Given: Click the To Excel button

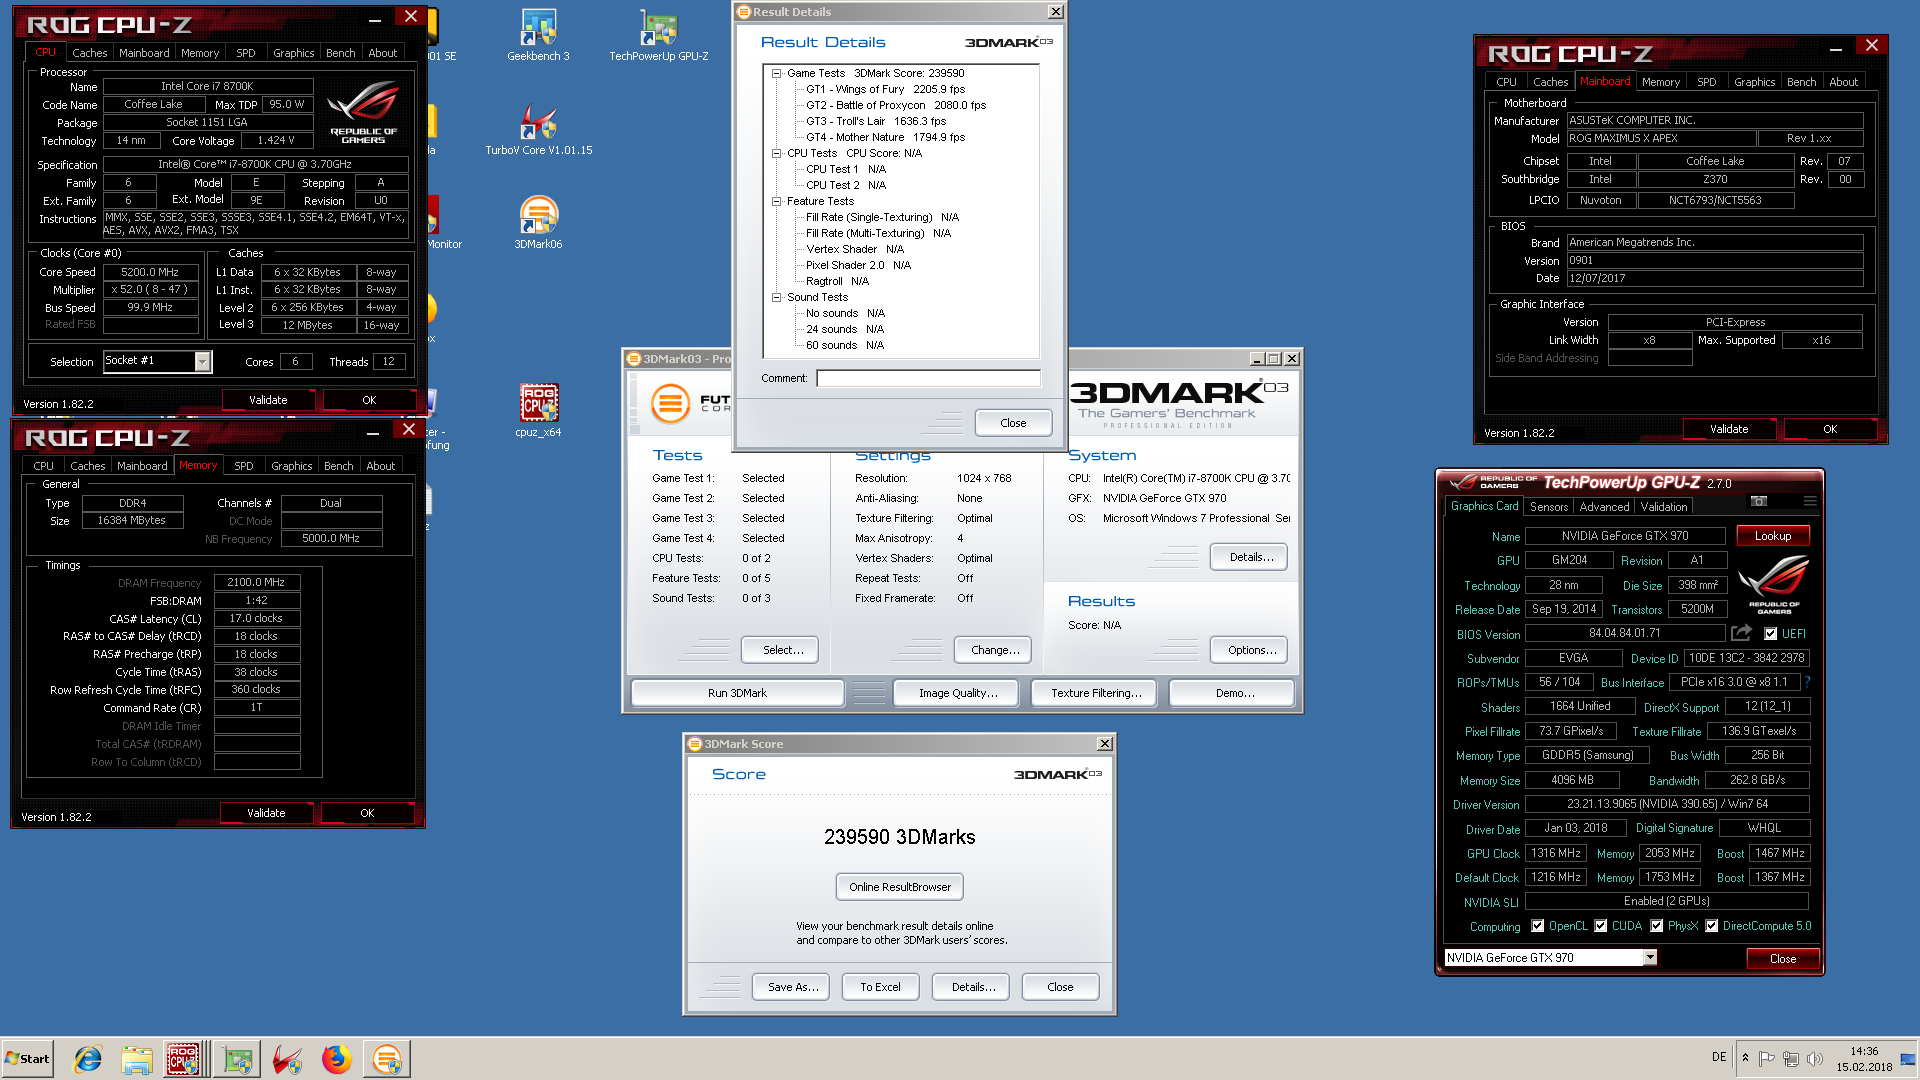Looking at the screenshot, I should (880, 987).
